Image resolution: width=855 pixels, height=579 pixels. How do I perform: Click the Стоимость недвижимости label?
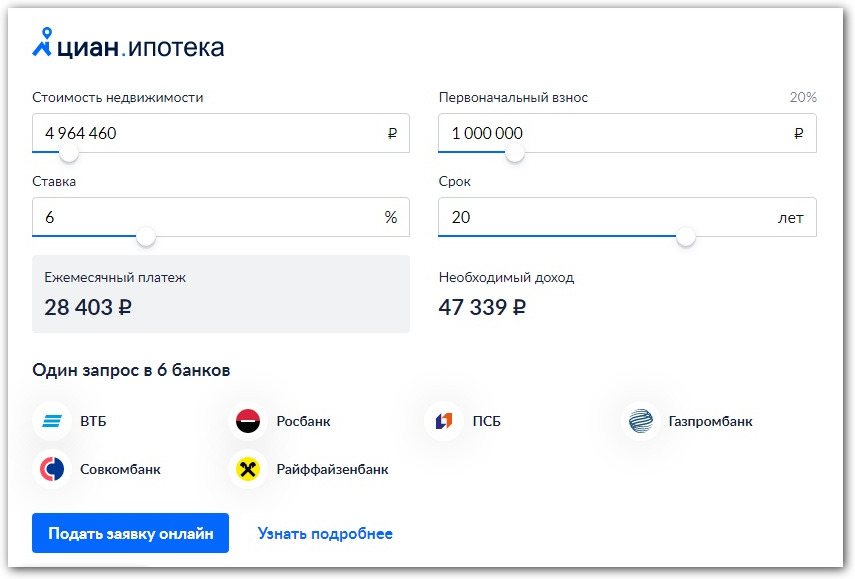[x=118, y=98]
